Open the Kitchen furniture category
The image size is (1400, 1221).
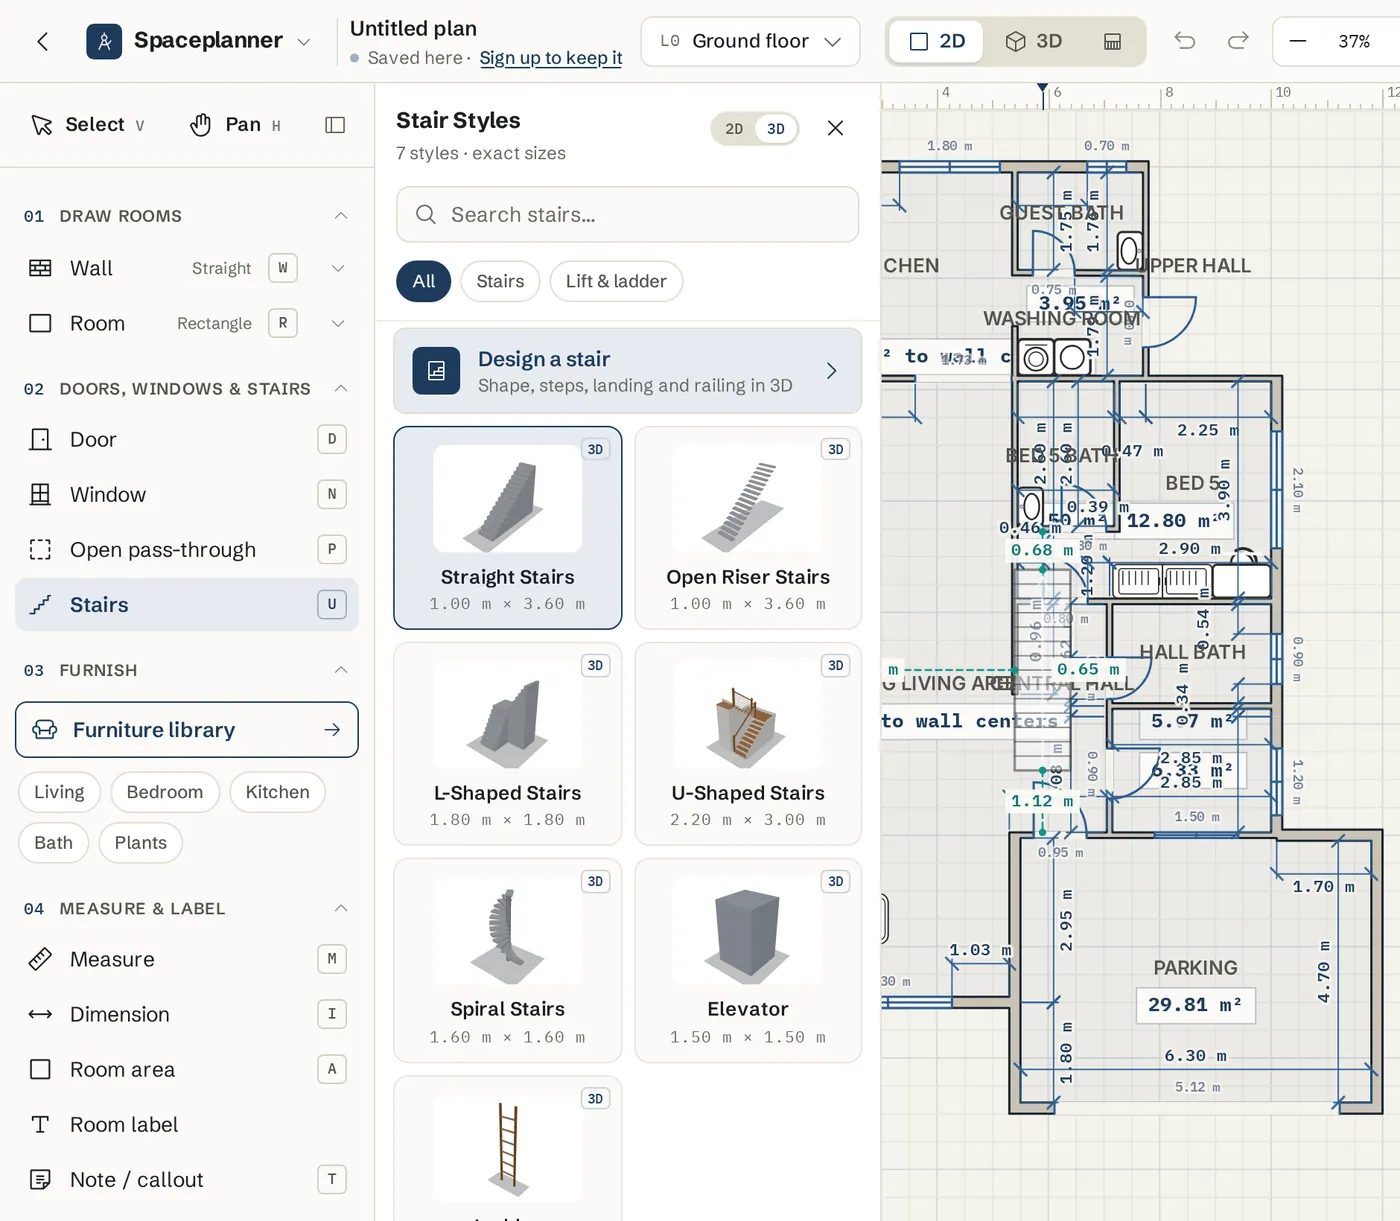[x=277, y=792]
